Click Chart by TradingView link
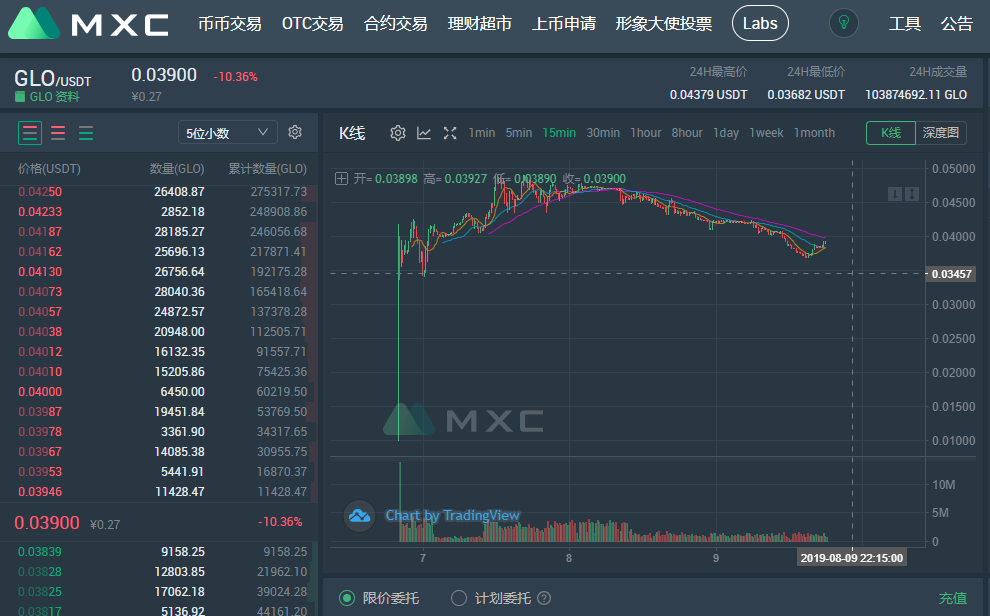Image resolution: width=990 pixels, height=616 pixels. coord(453,516)
